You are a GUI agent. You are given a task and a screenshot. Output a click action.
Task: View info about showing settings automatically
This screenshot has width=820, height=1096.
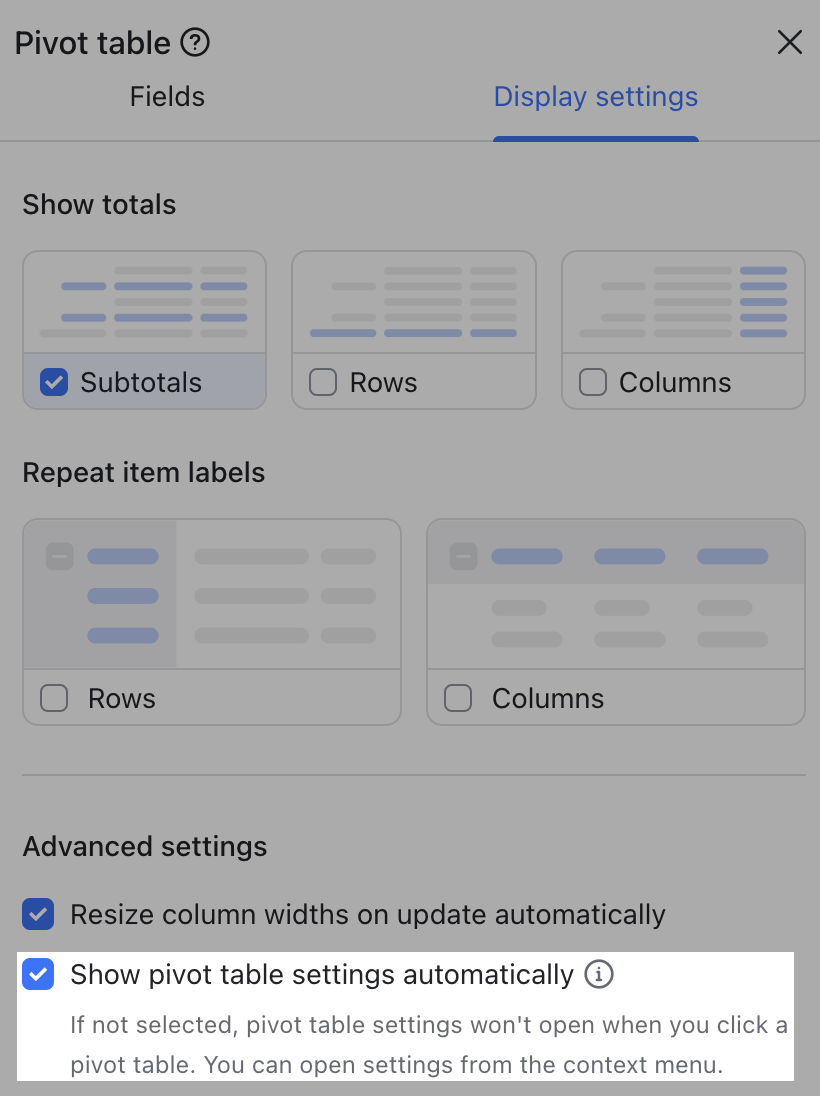tap(598, 974)
